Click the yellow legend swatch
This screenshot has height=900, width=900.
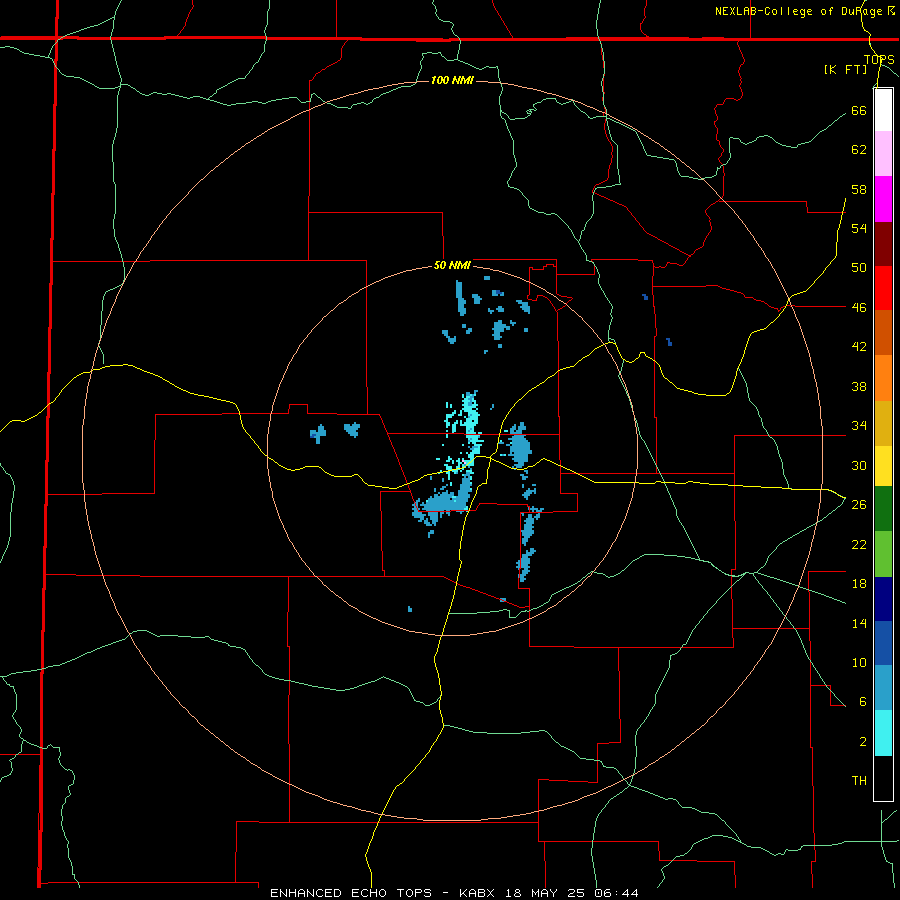click(883, 465)
